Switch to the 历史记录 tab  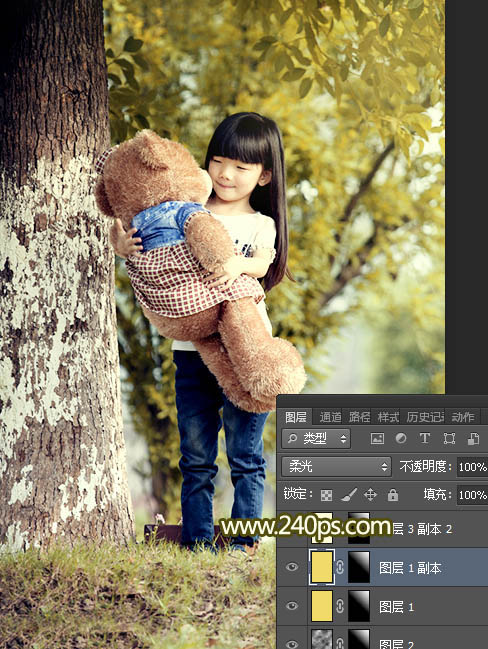click(x=425, y=417)
